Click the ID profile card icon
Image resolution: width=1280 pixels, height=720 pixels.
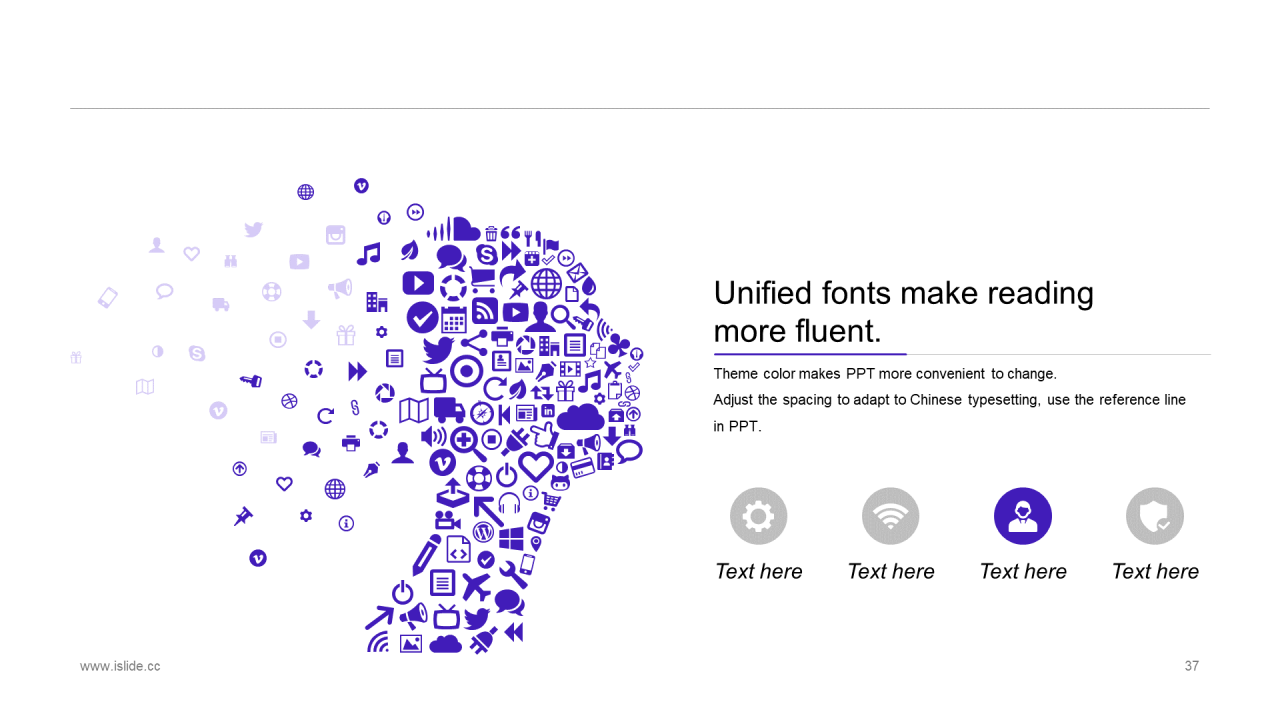[x=501, y=361]
